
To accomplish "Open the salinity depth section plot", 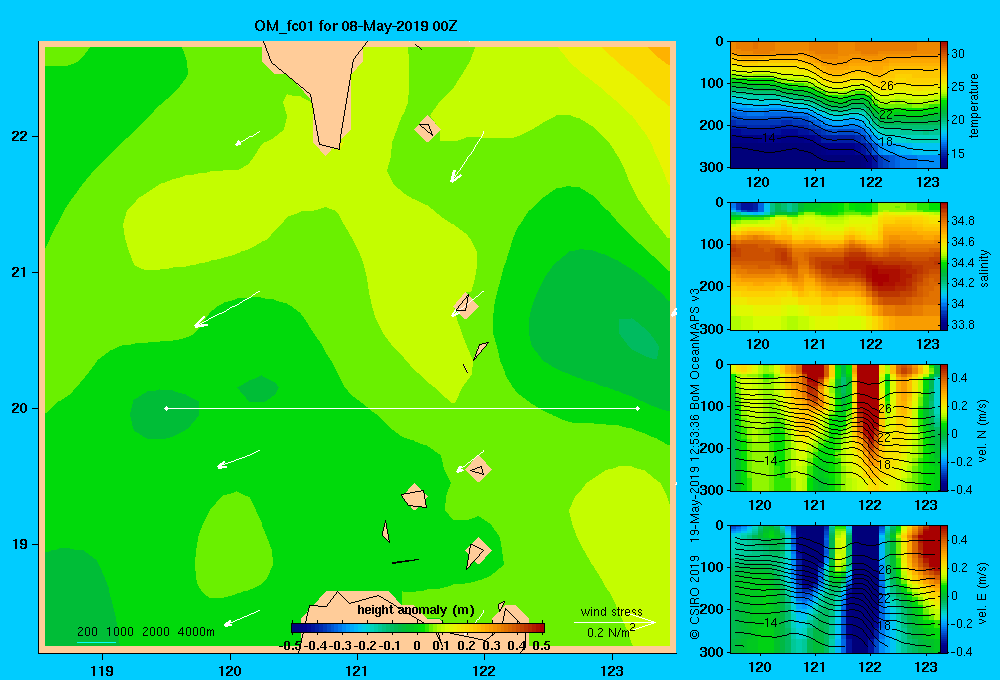I will (x=835, y=267).
